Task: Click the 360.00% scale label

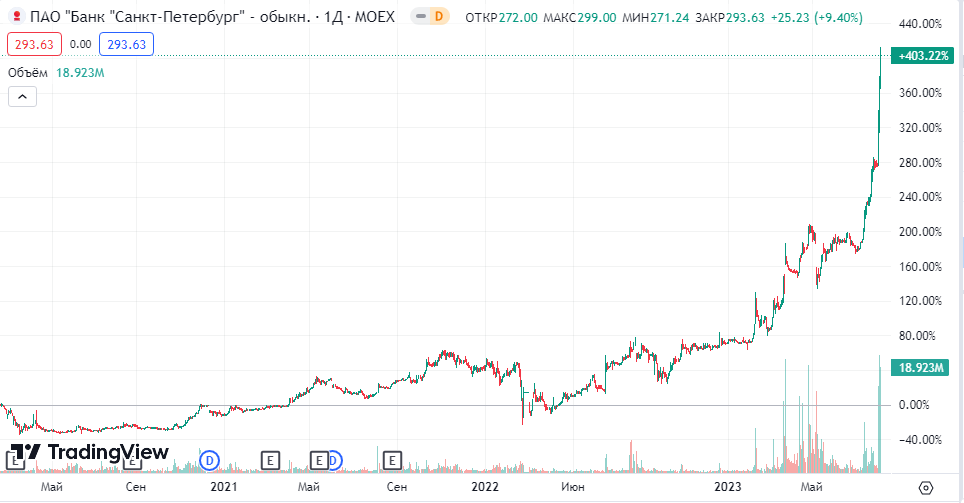Action: 920,93
